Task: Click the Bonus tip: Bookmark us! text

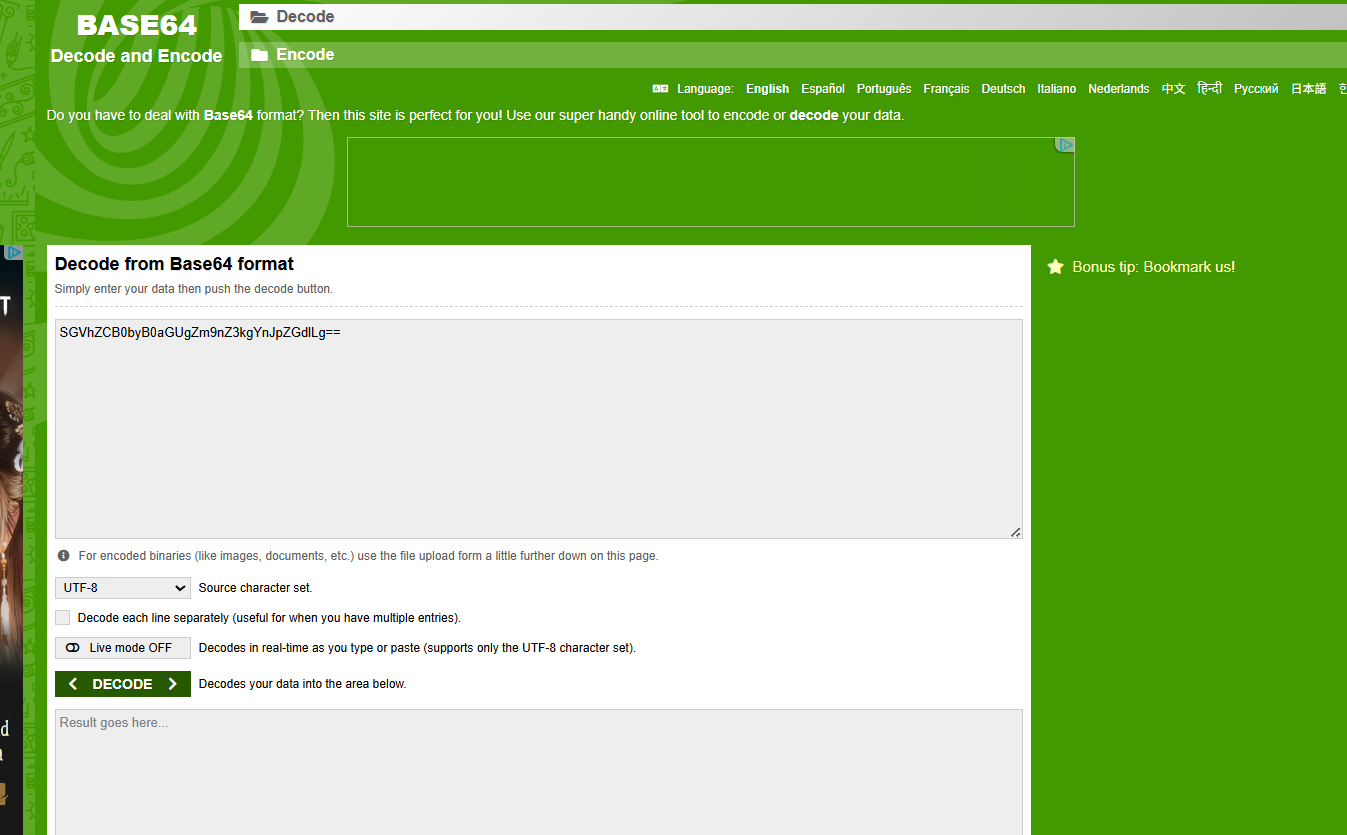Action: 1154,267
